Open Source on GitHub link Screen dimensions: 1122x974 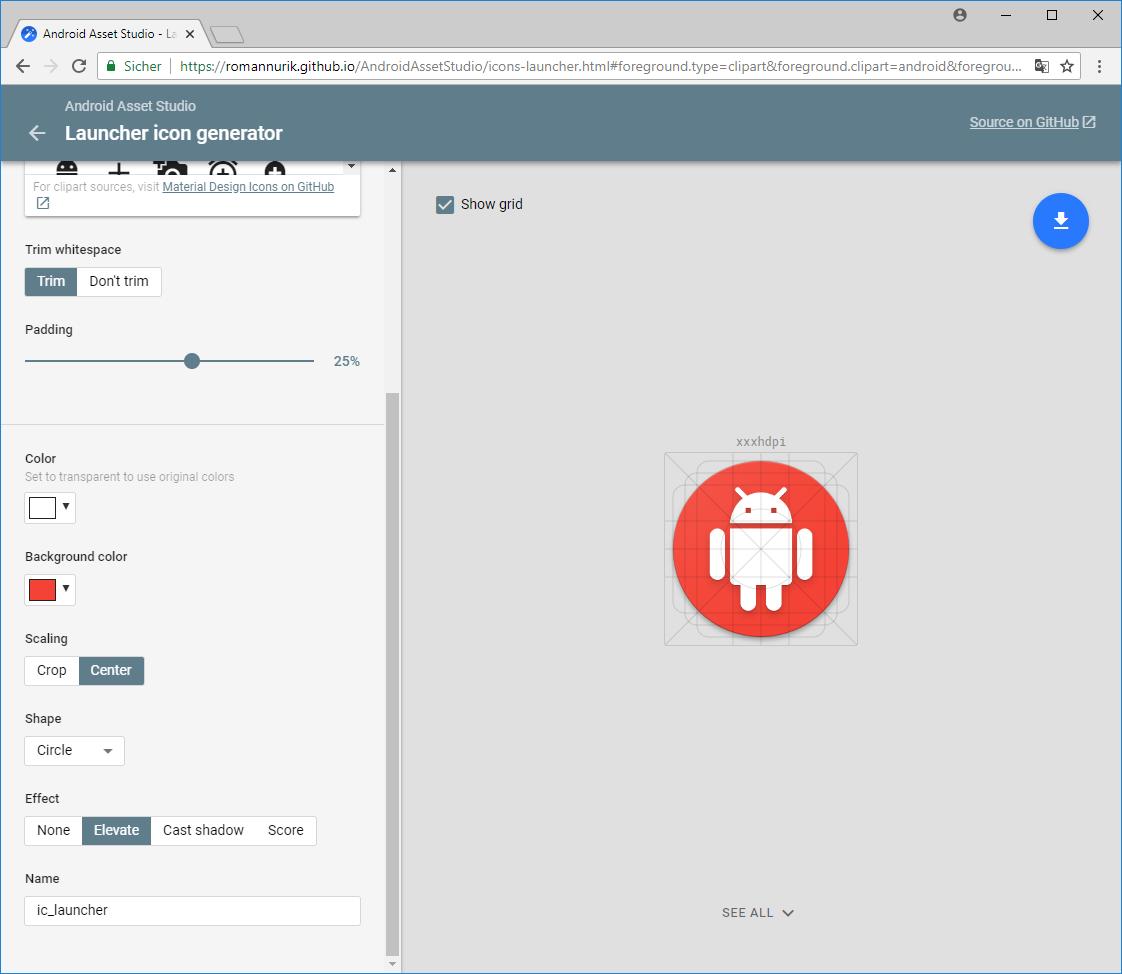[1031, 122]
